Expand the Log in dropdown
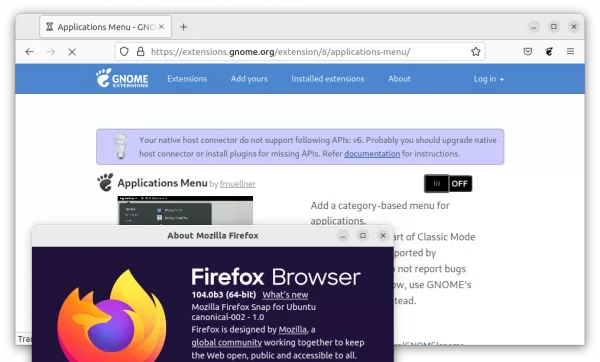 point(489,79)
